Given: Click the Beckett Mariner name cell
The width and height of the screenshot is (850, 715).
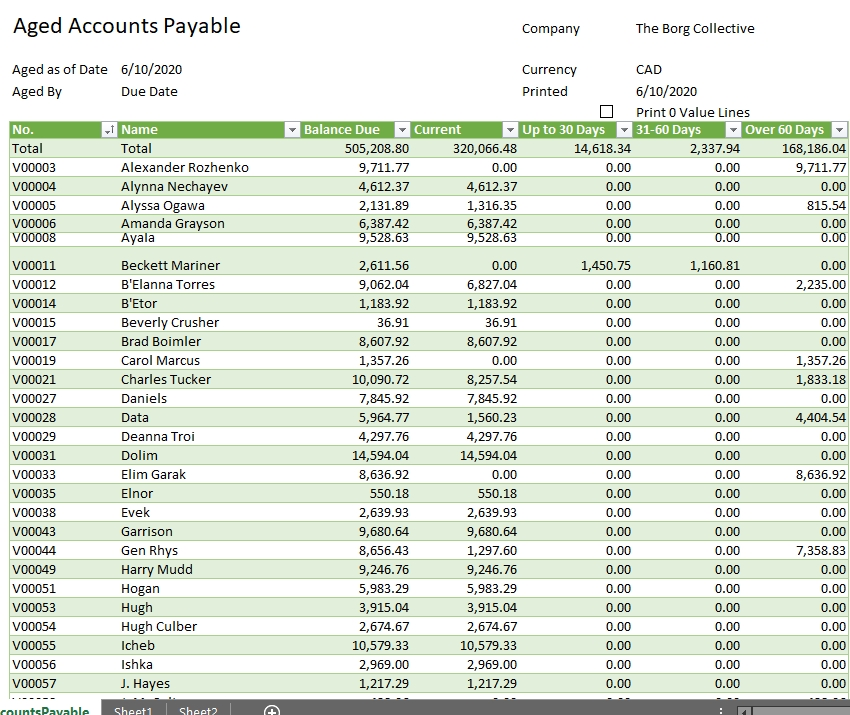Looking at the screenshot, I should pyautogui.click(x=171, y=266).
